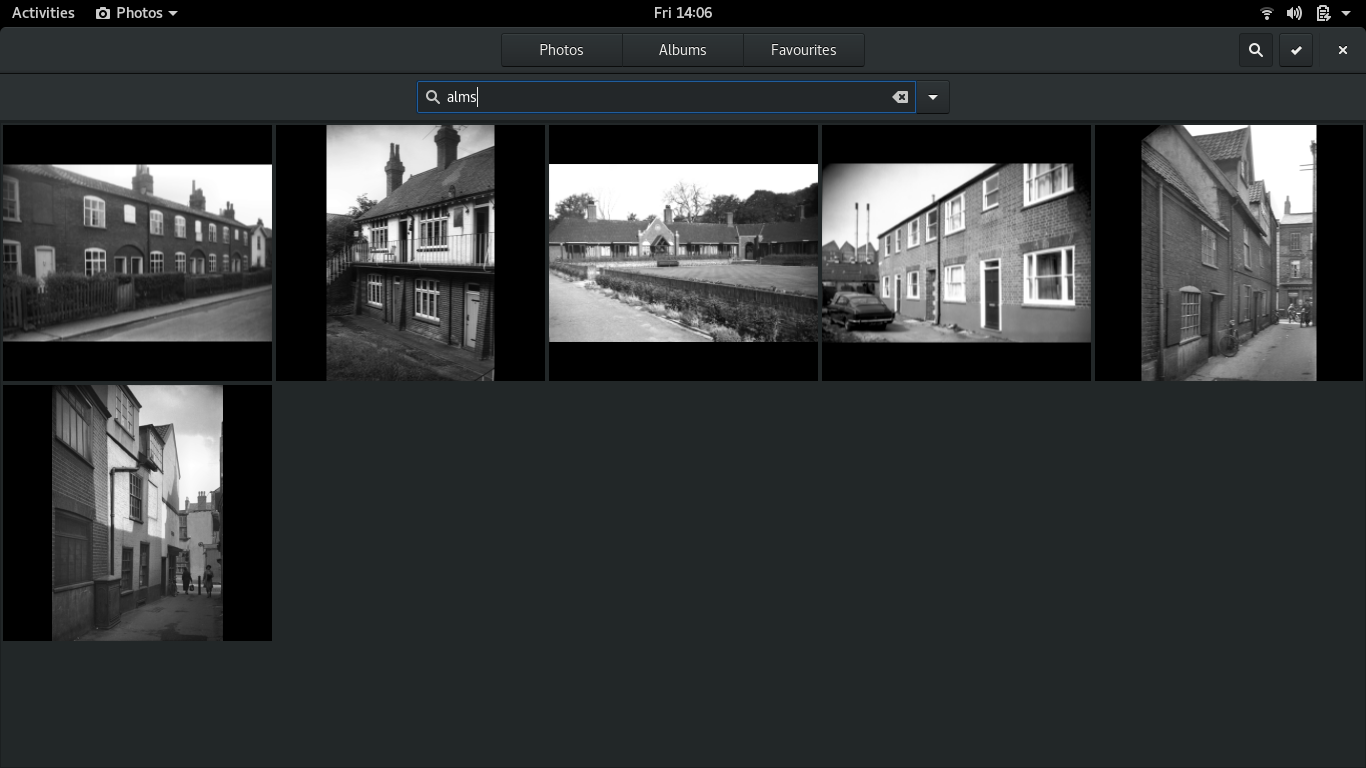Open the narrow alley with bicycle photo
This screenshot has height=768, width=1366.
point(1229,253)
